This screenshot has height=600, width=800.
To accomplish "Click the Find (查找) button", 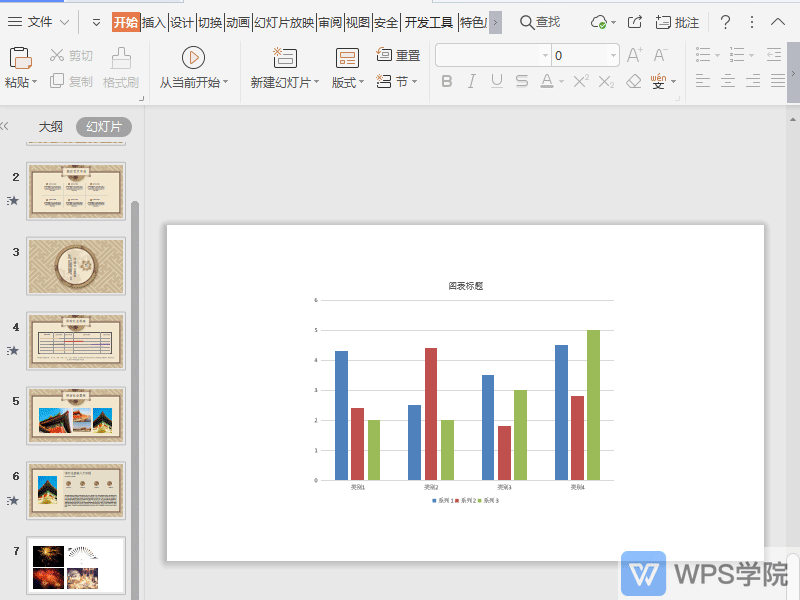I will pyautogui.click(x=540, y=22).
